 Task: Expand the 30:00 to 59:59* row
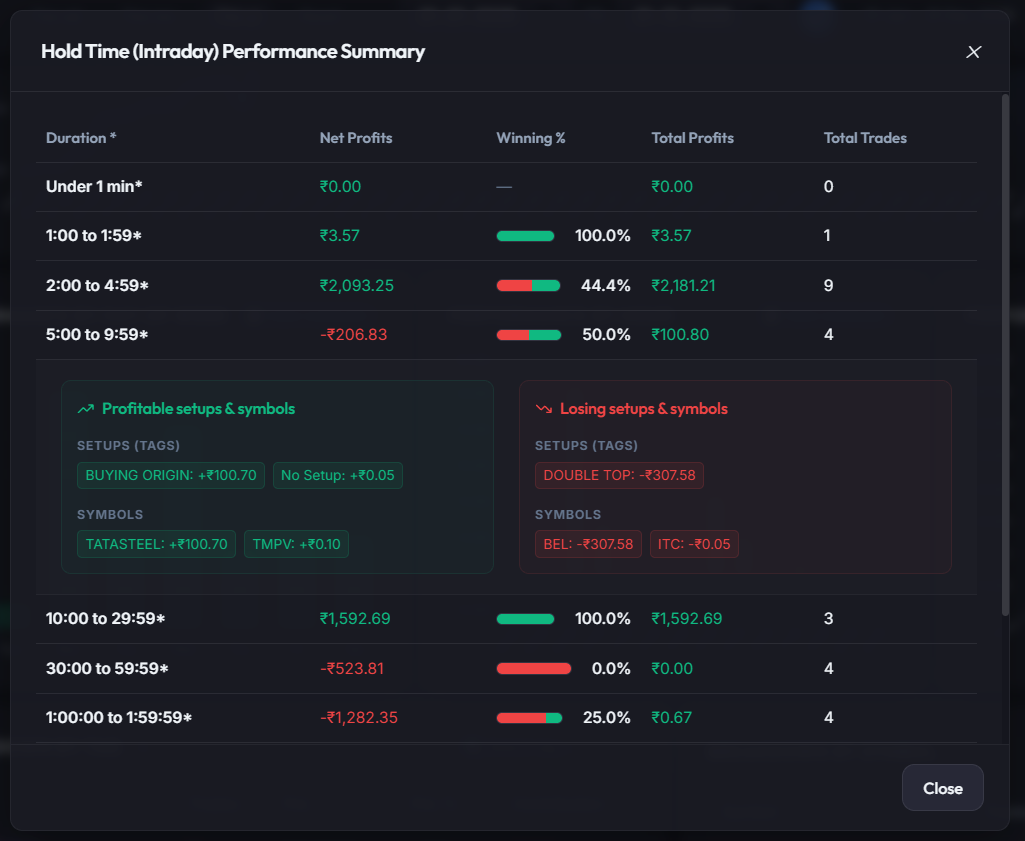coord(506,668)
